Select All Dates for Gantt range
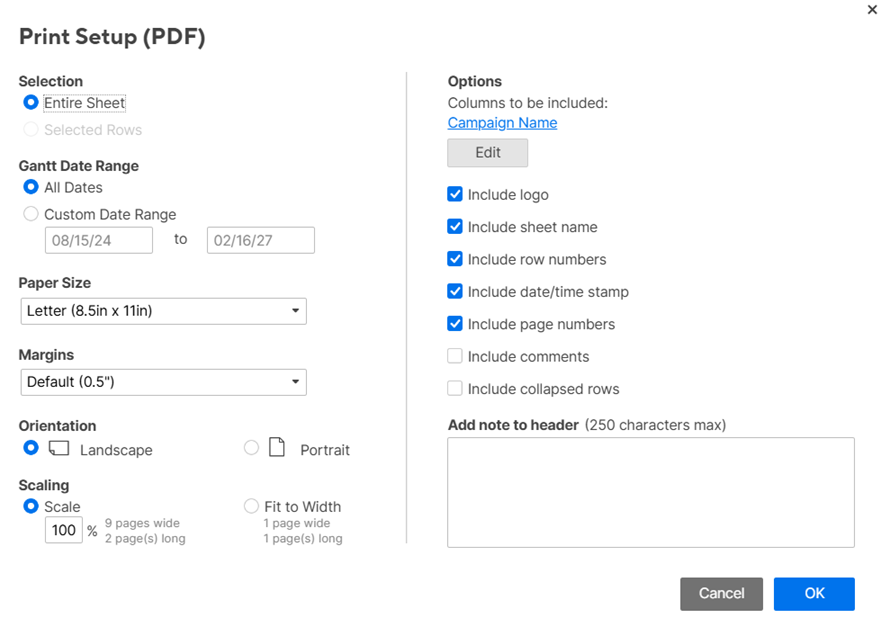The height and width of the screenshot is (618, 881). (31, 187)
